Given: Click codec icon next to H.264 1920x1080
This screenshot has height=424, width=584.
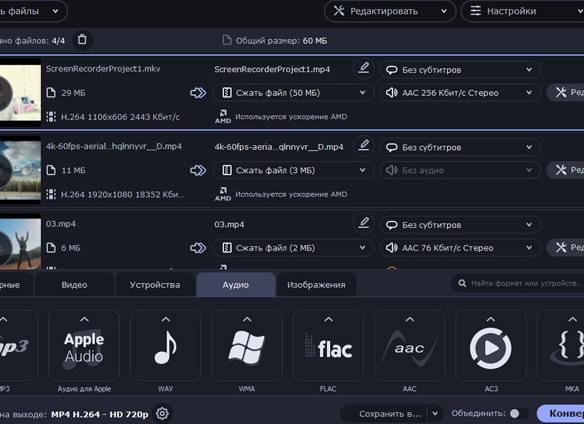Looking at the screenshot, I should [51, 194].
